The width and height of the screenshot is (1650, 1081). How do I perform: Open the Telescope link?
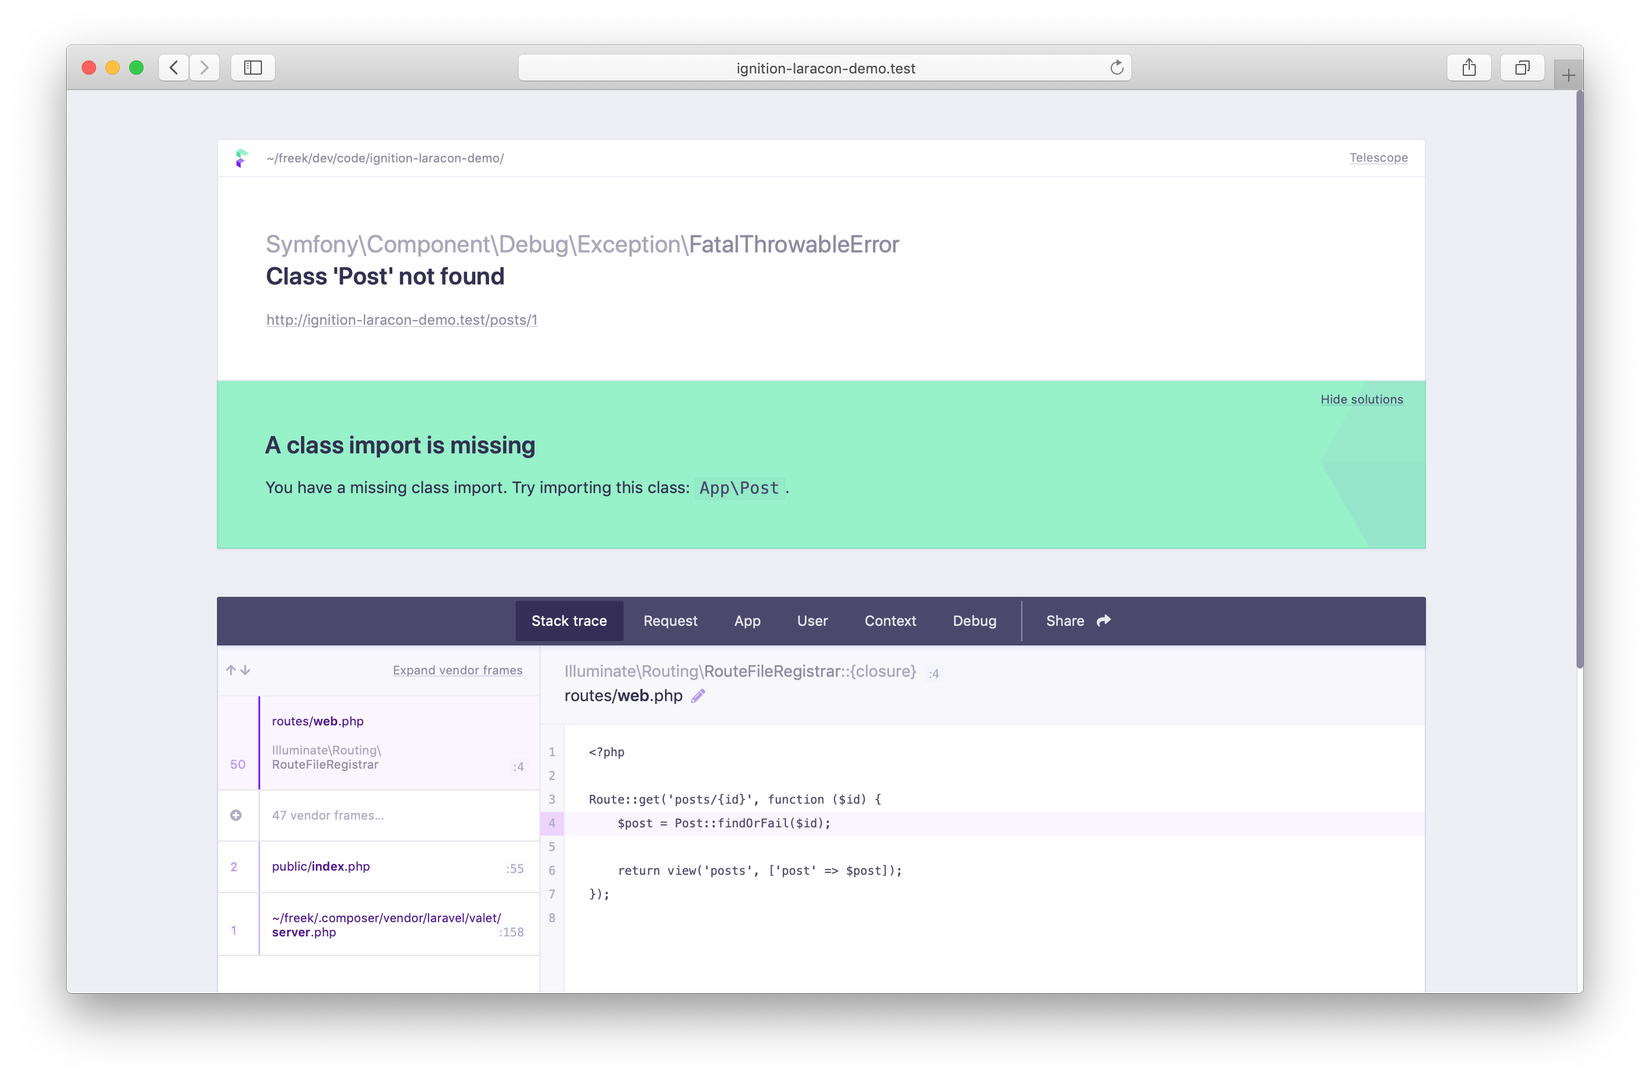pyautogui.click(x=1378, y=158)
